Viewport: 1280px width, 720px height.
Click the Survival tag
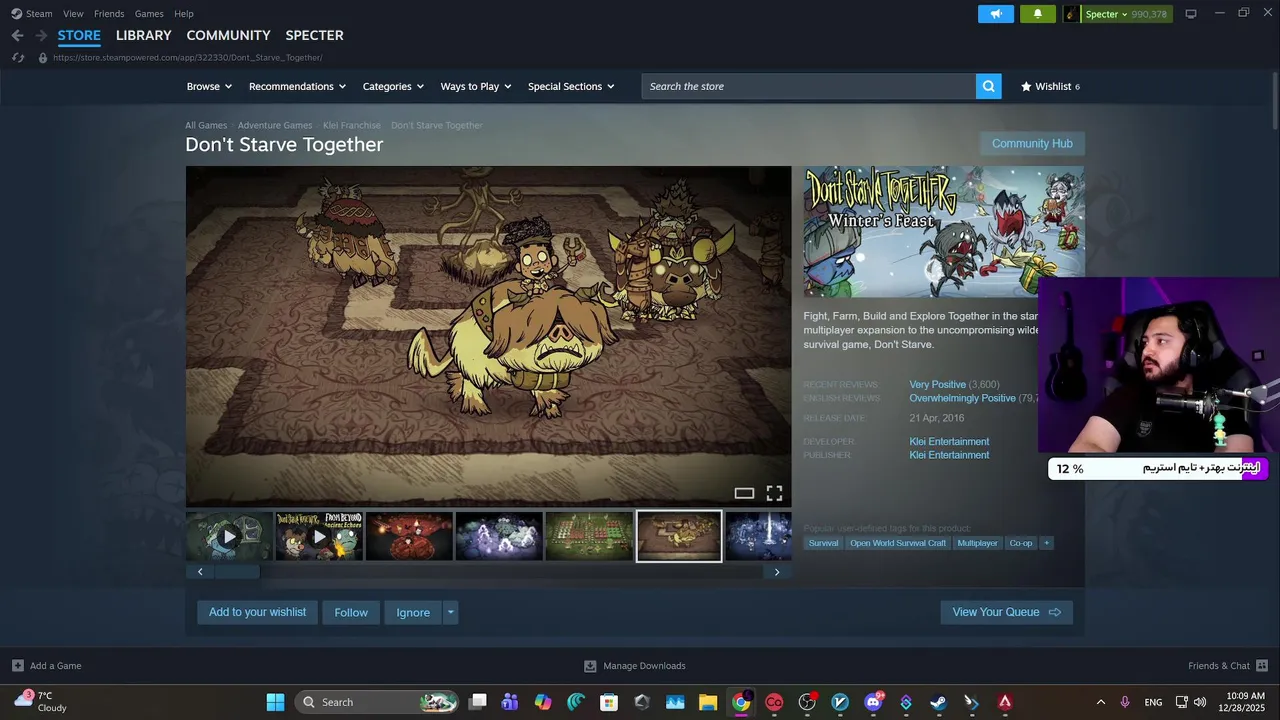pyautogui.click(x=824, y=543)
